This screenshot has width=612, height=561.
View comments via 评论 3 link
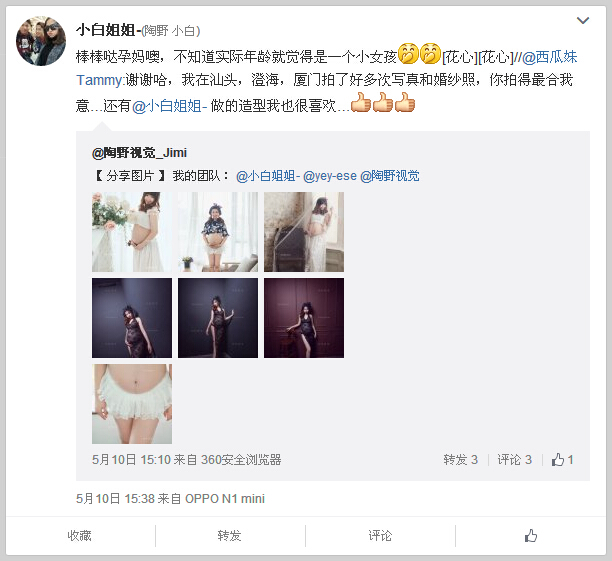tap(514, 459)
